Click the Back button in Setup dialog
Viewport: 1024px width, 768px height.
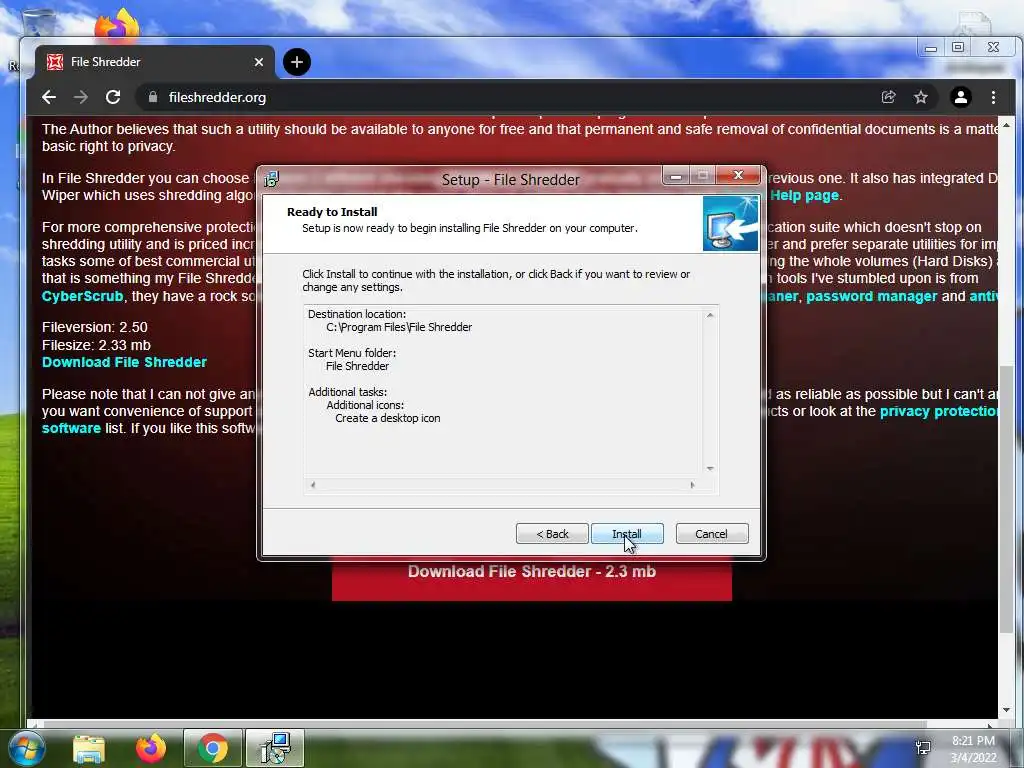(552, 534)
